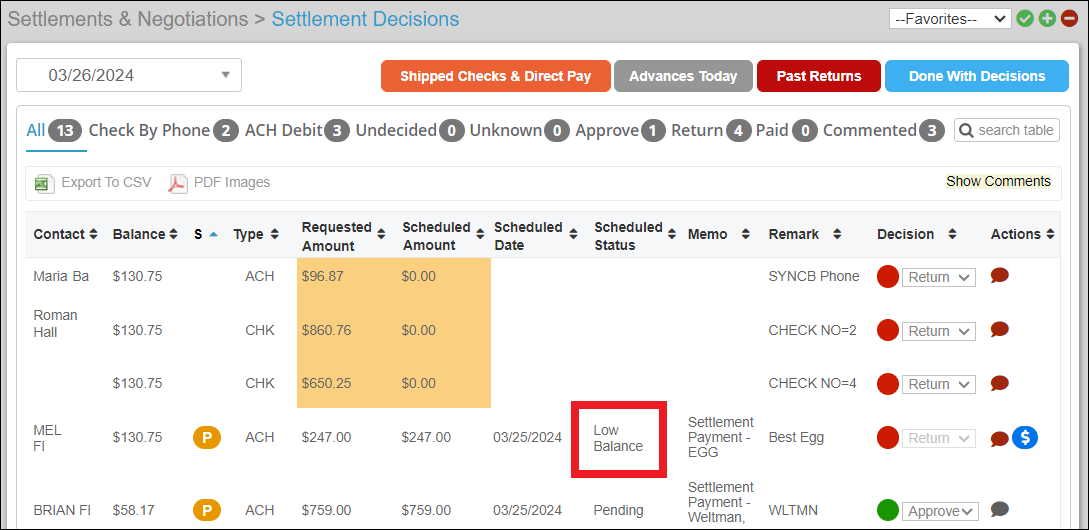Sort by Actions column arrows
This screenshot has width=1089, height=530.
[1050, 235]
